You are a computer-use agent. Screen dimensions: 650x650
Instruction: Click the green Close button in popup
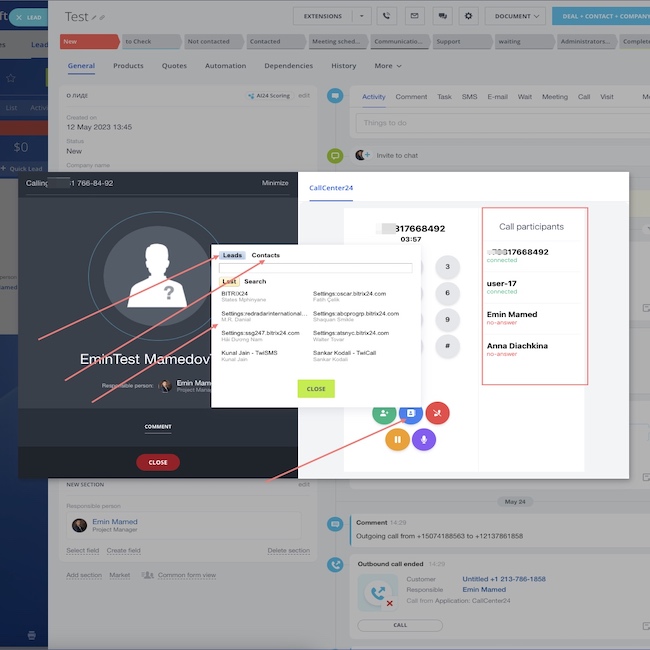tap(316, 389)
